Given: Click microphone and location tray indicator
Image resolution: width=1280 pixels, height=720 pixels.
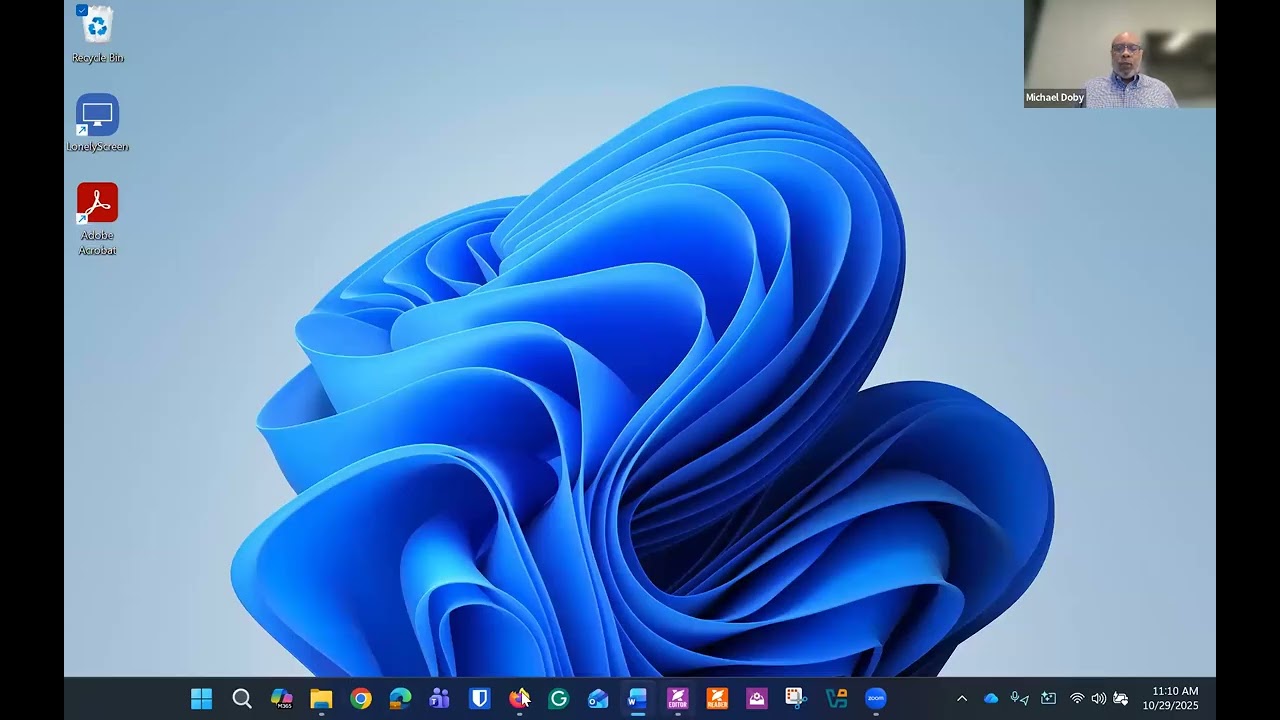Looking at the screenshot, I should pyautogui.click(x=1020, y=699).
